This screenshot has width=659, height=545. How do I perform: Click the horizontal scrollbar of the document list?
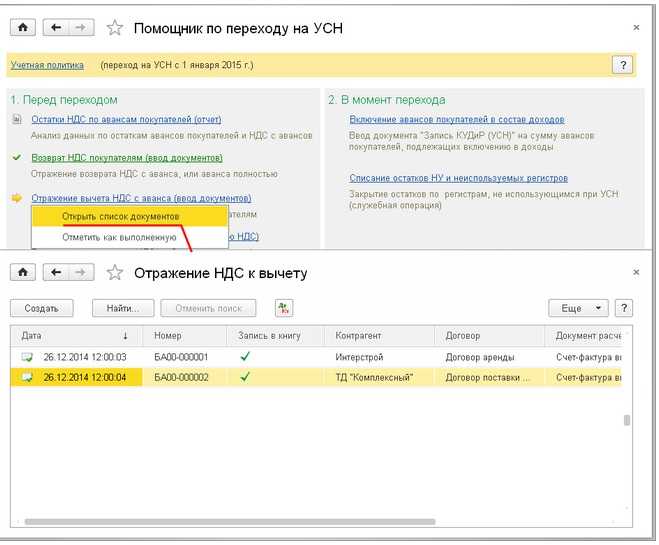(230, 522)
